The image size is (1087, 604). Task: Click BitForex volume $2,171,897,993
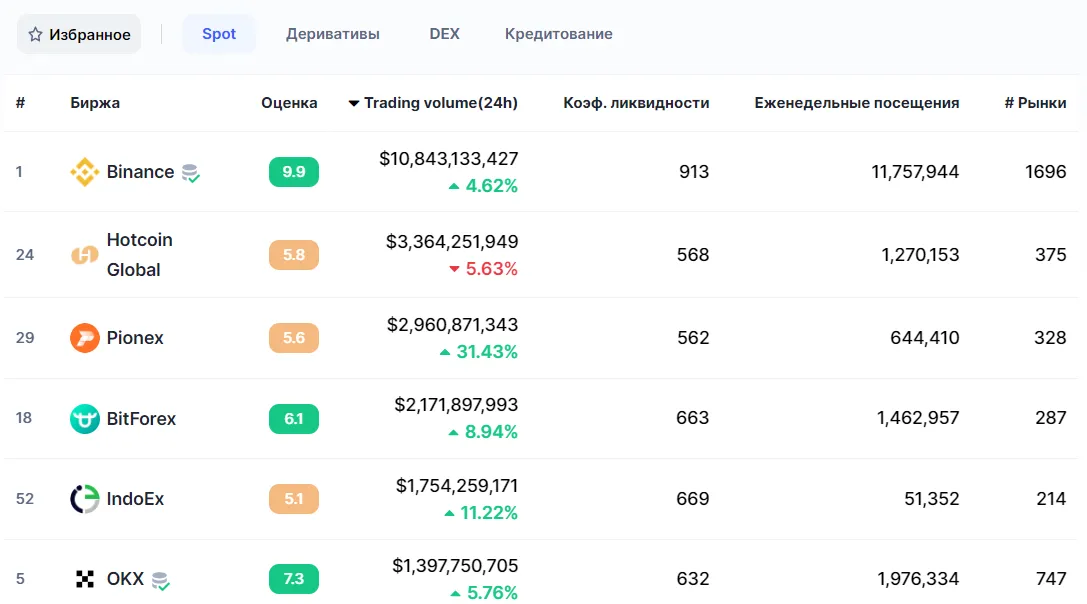(x=456, y=404)
